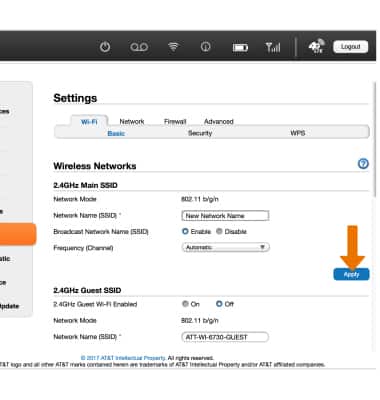Open the Security sub-tab
This screenshot has width=380, height=400.
200,133
